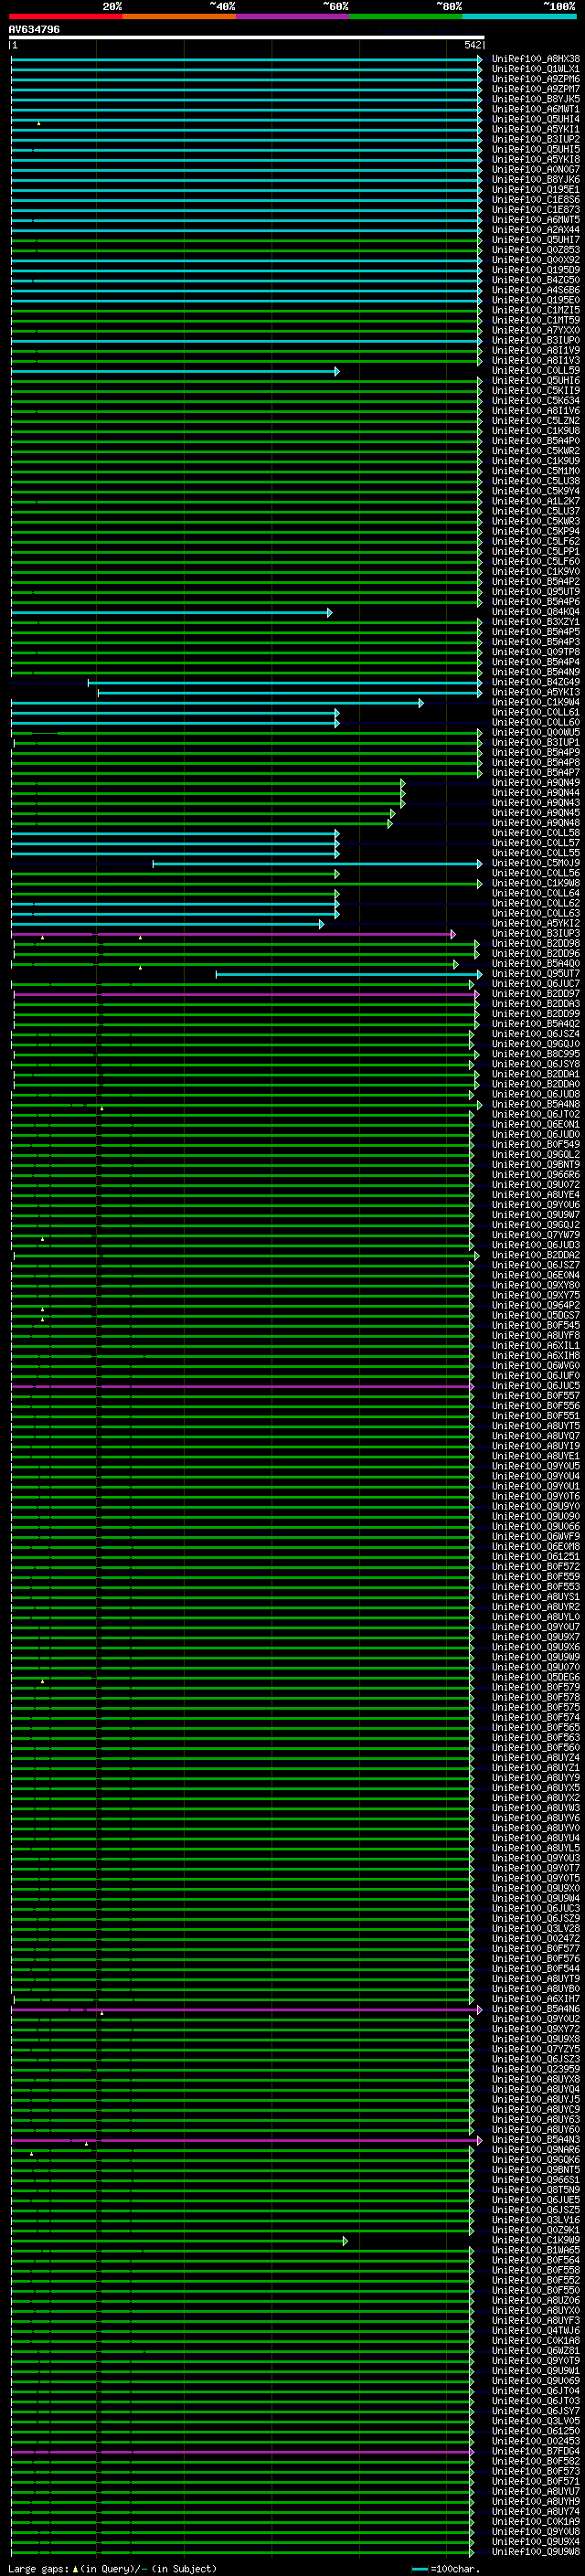Viewport: 585px width, 2576px height.
Task: Click the query end position 542
Action: [473, 45]
